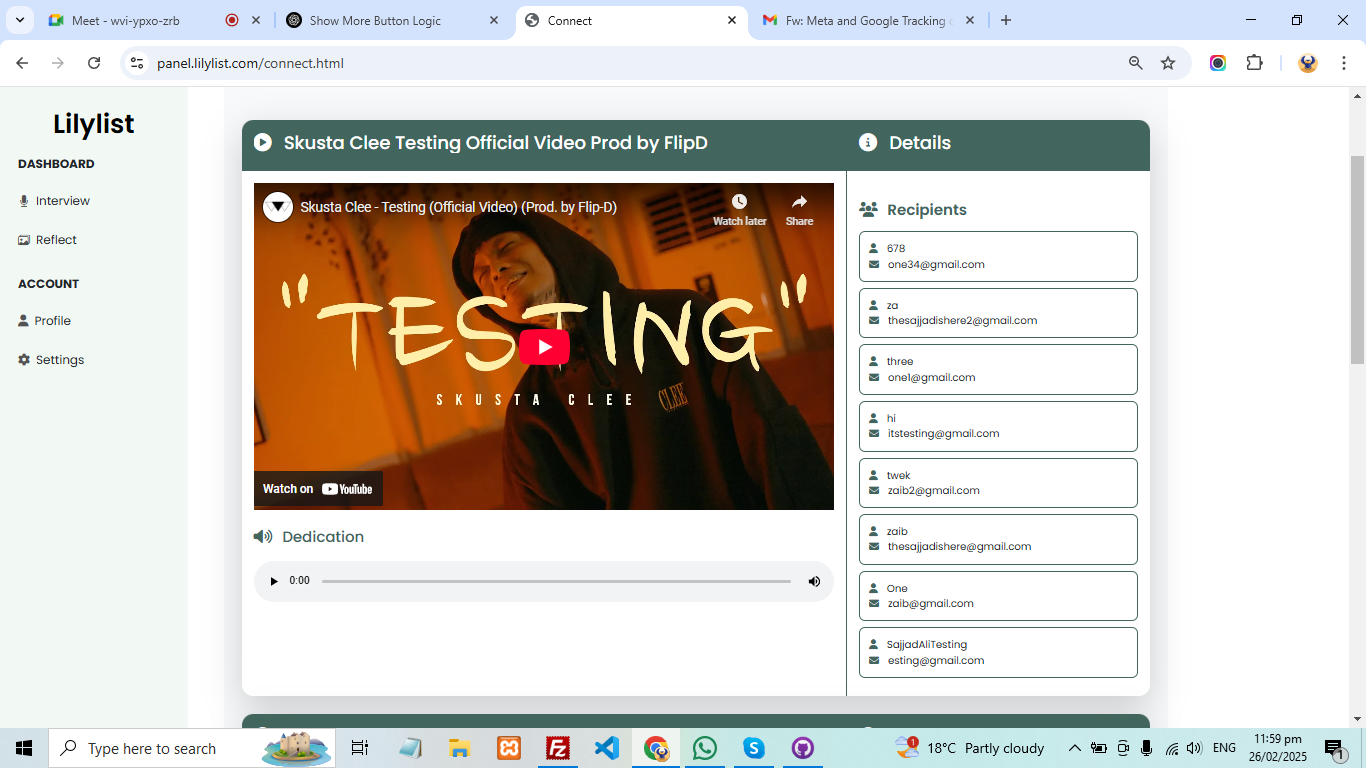
Task: Play the YouTube video with red button
Action: 544,347
